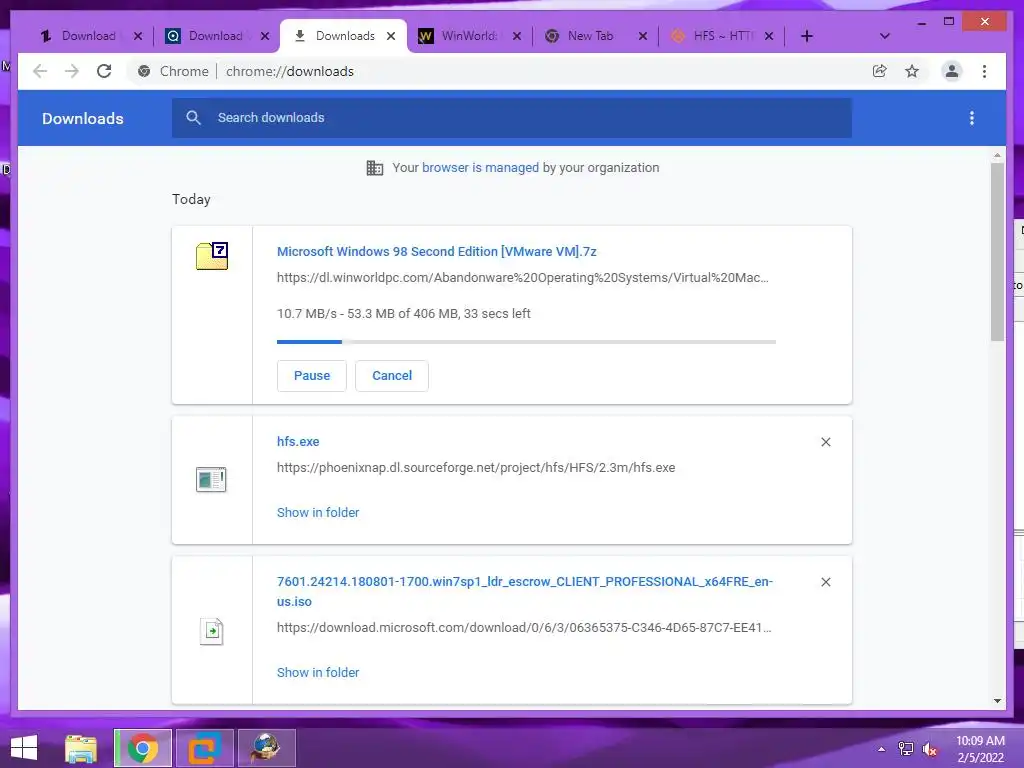Viewport: 1024px width, 768px height.
Task: Click the download.microsoft.com source URL
Action: click(524, 628)
